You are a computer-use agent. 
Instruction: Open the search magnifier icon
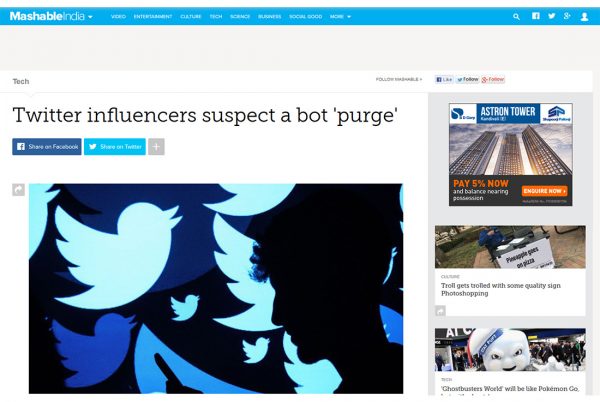click(516, 16)
